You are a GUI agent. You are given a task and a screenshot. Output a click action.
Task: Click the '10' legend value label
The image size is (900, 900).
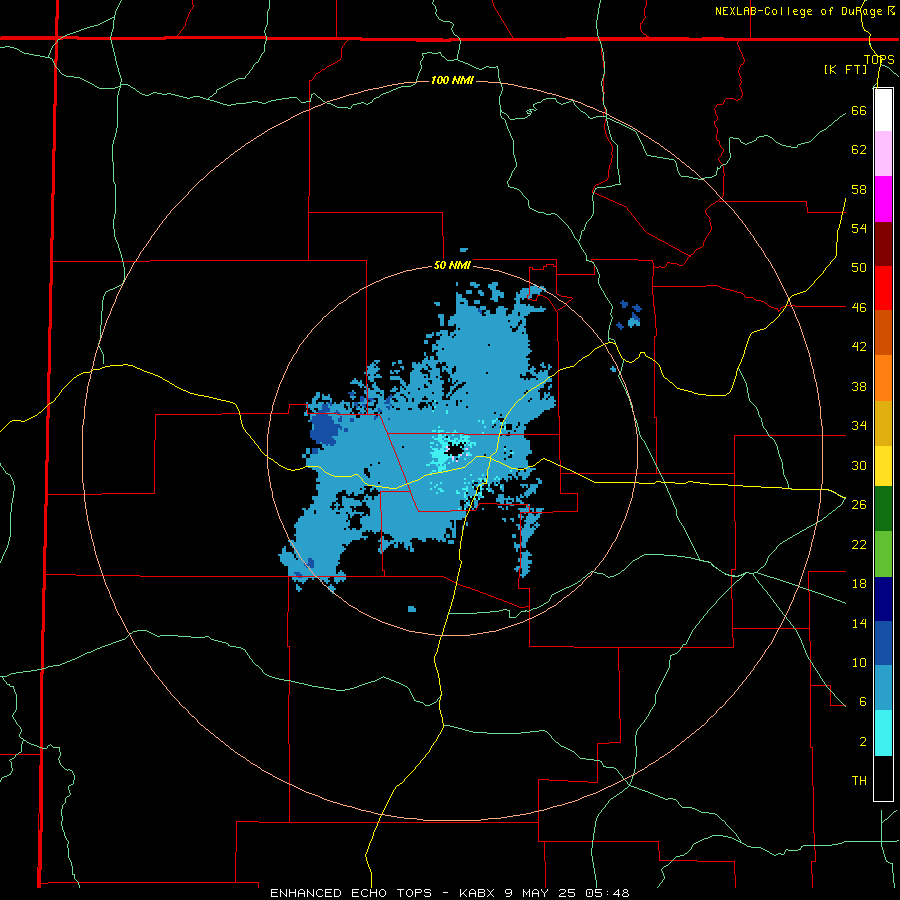tap(859, 662)
